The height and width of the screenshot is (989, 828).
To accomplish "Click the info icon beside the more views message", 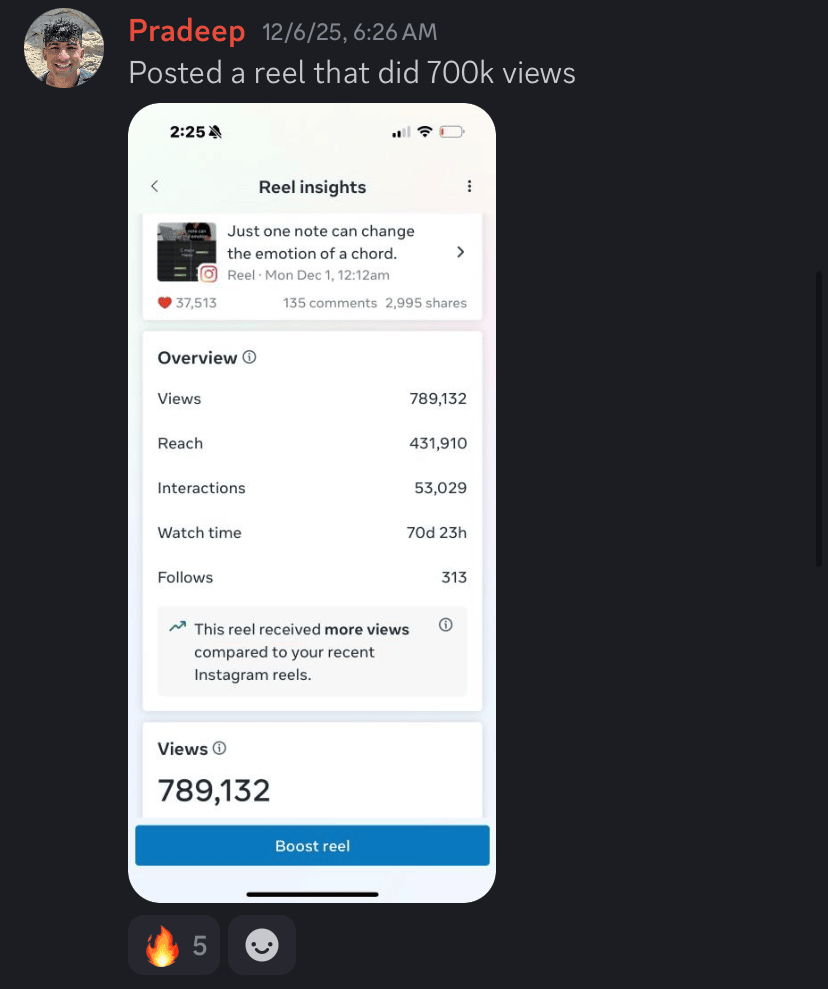I will [x=446, y=623].
